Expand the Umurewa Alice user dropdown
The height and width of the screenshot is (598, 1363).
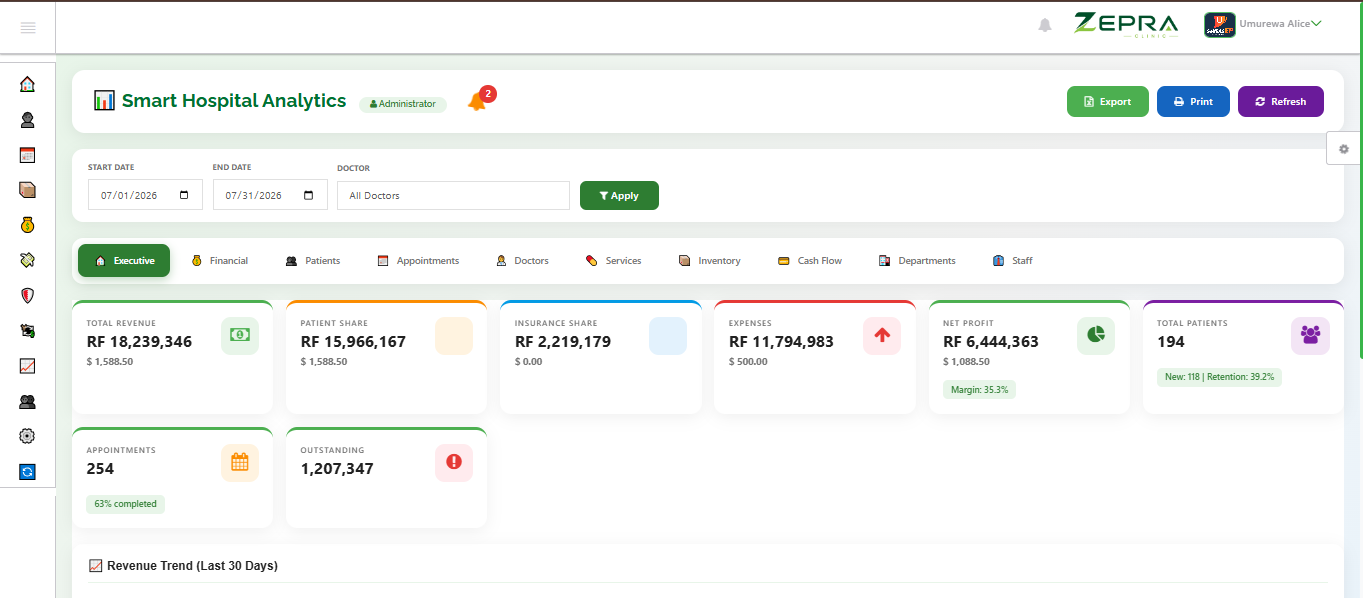(x=1280, y=24)
